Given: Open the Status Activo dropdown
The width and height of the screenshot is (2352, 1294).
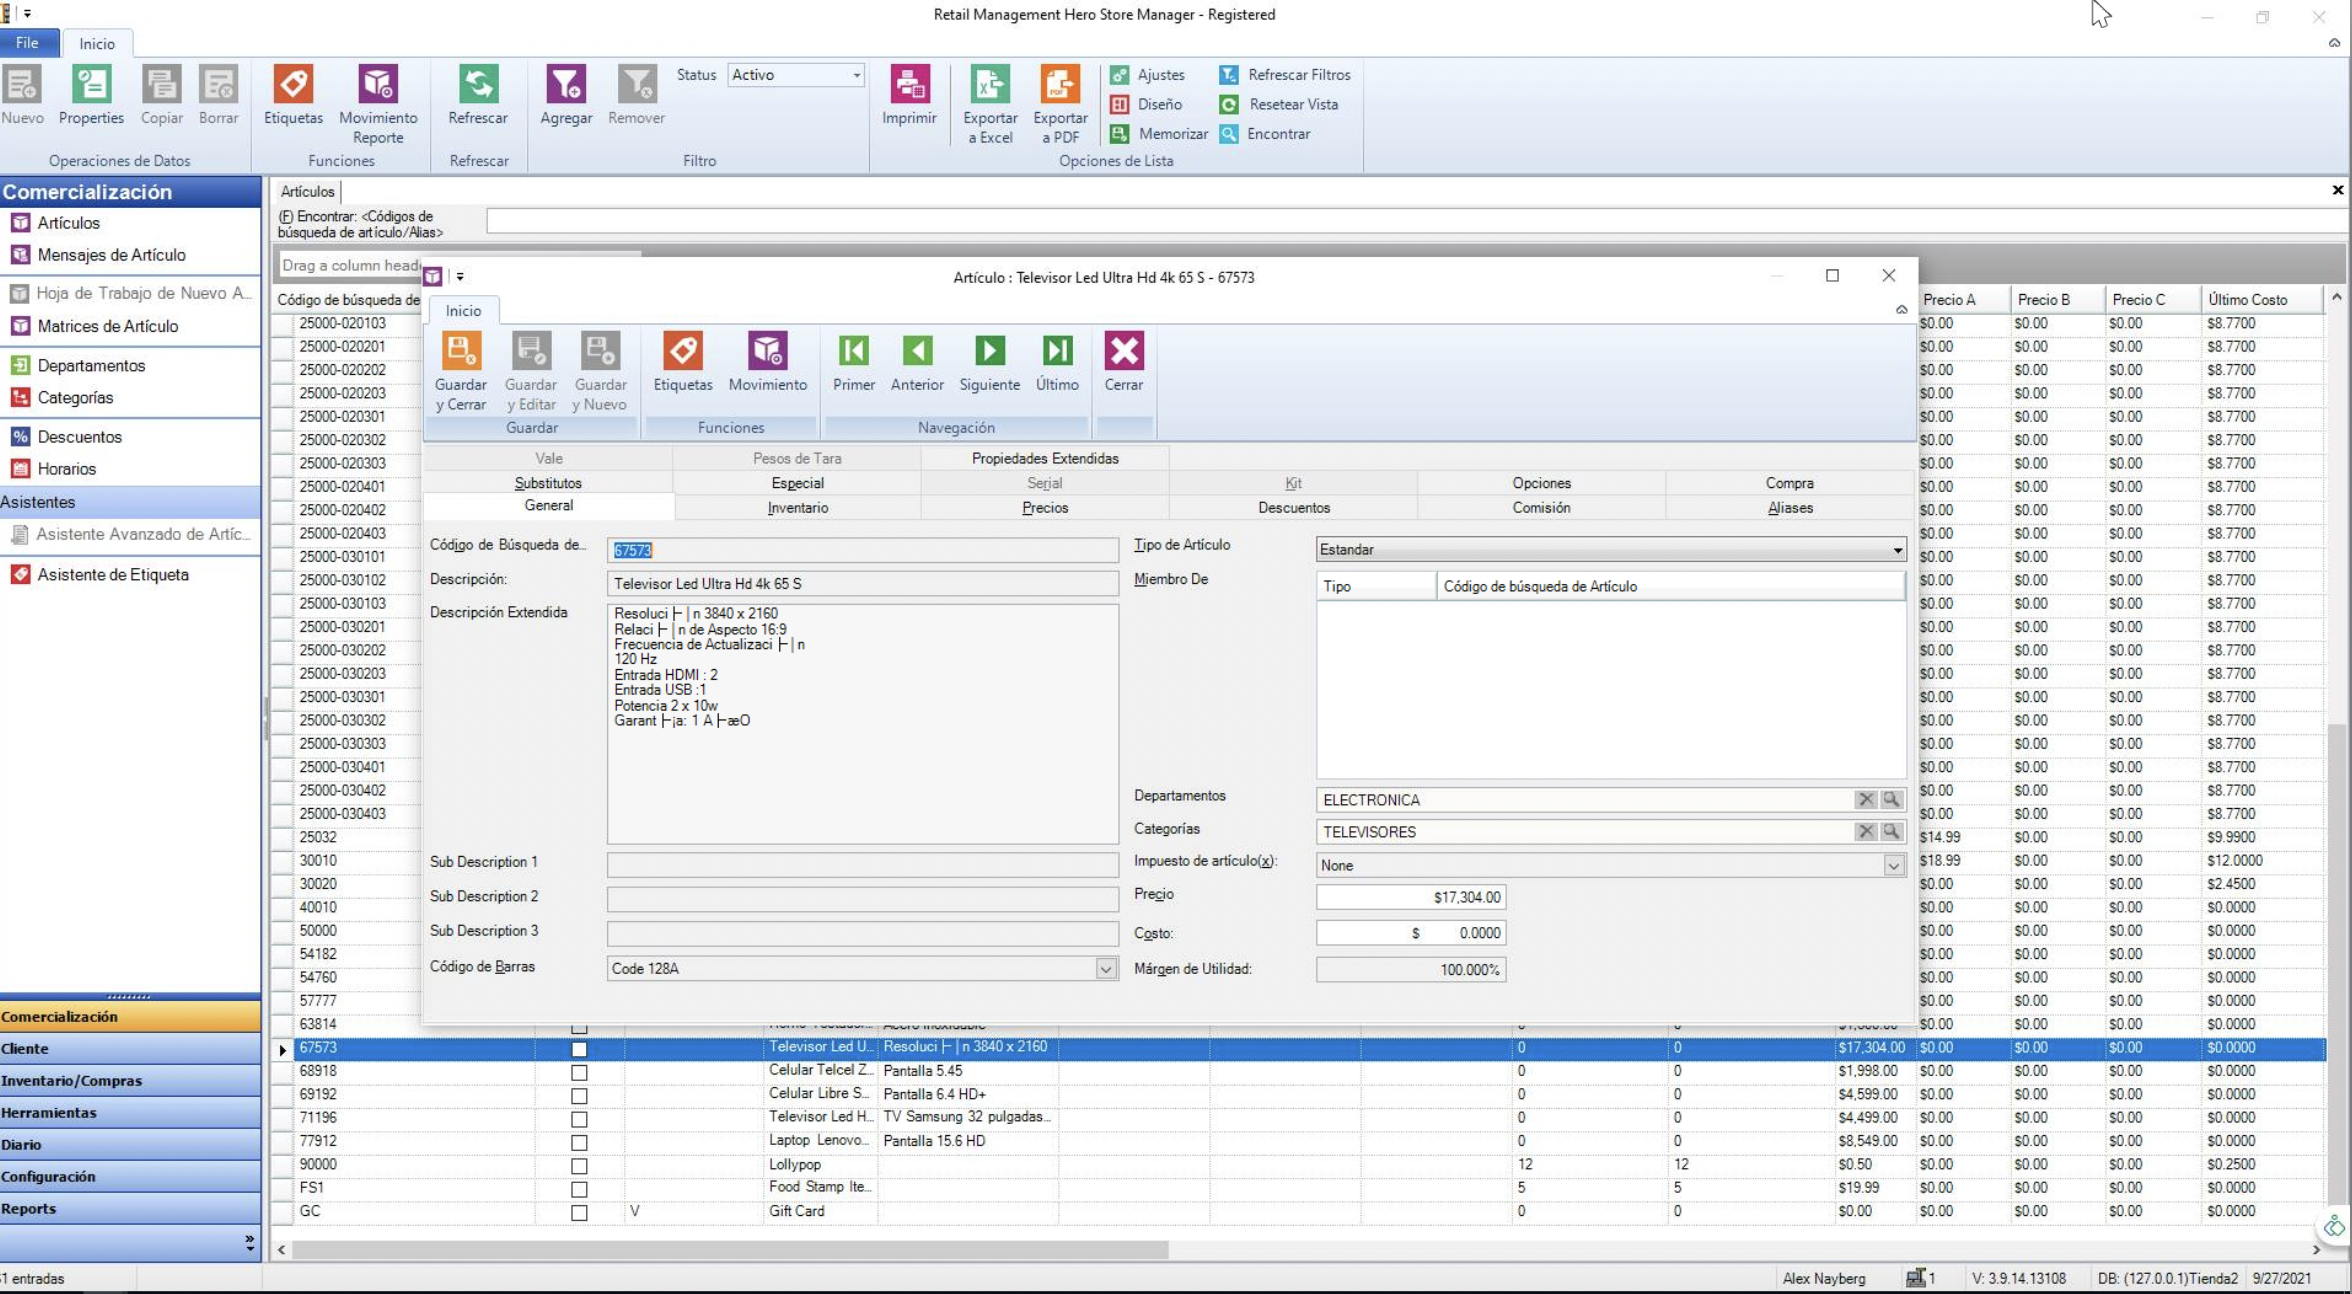Looking at the screenshot, I should [x=856, y=75].
